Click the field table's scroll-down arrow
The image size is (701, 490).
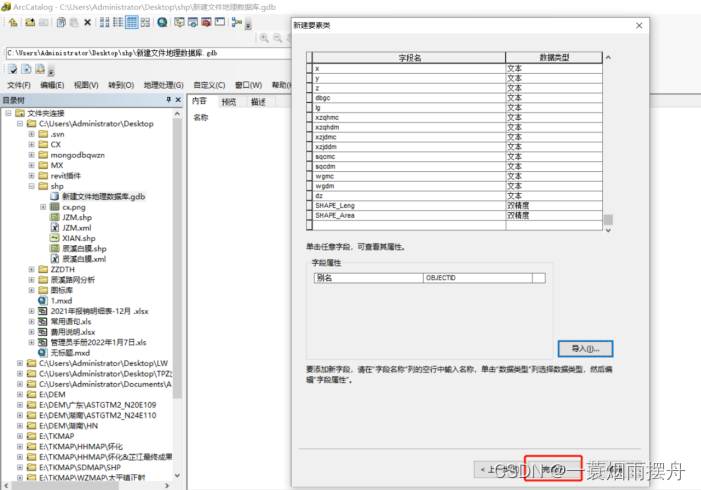click(x=608, y=230)
